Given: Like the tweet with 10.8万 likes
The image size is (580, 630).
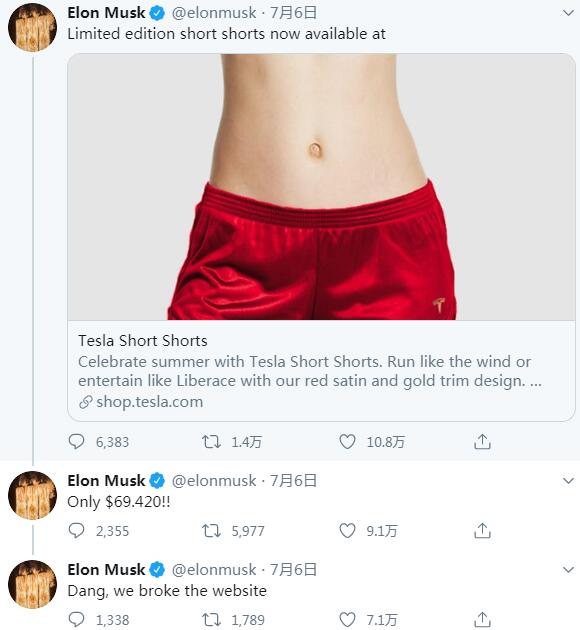Looking at the screenshot, I should pos(347,442).
